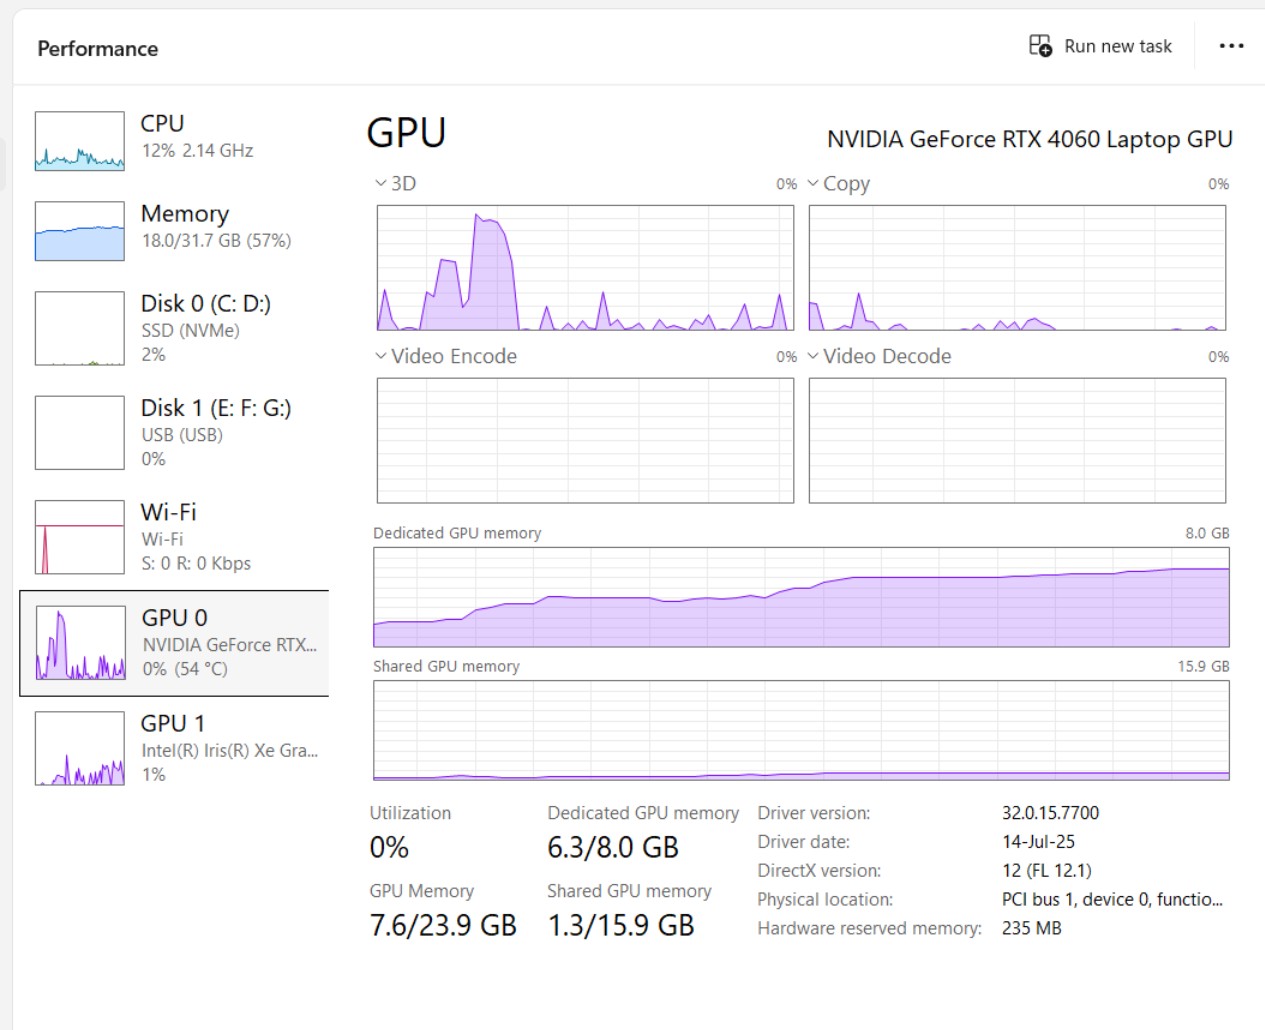
Task: Click the CPU 12% 2.14 GHz reading
Action: pyautogui.click(x=197, y=150)
